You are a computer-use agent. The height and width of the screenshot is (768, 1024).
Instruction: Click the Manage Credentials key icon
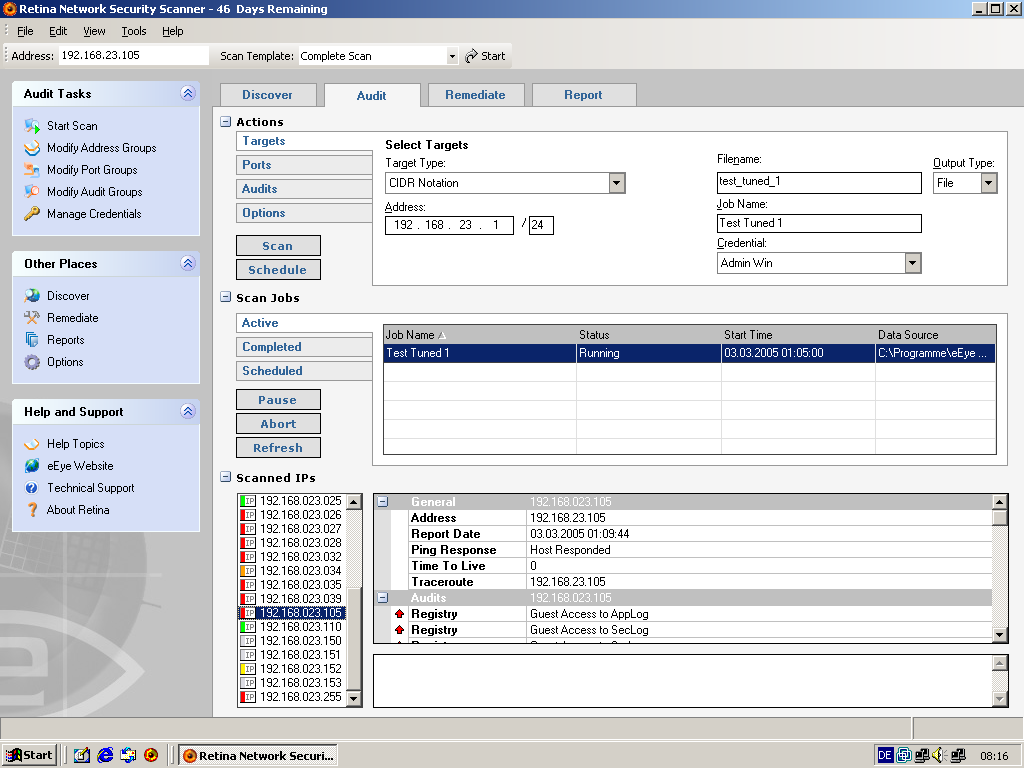32,214
